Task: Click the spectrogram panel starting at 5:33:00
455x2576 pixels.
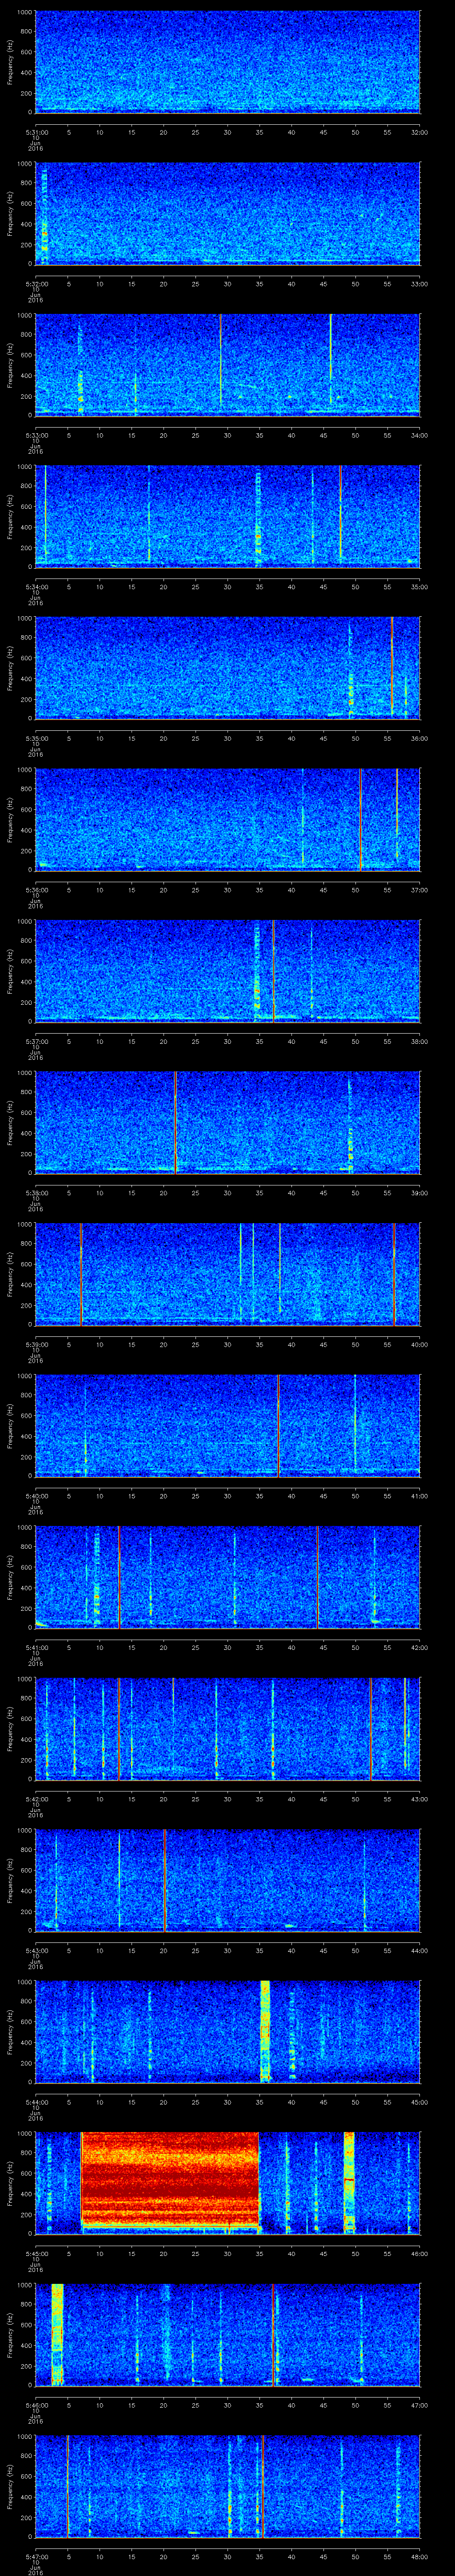Action: click(x=228, y=365)
